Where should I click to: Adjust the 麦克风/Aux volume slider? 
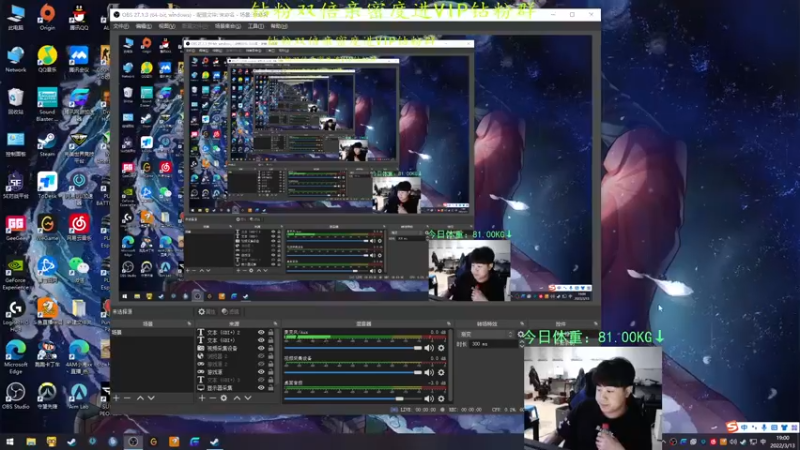[353, 348]
